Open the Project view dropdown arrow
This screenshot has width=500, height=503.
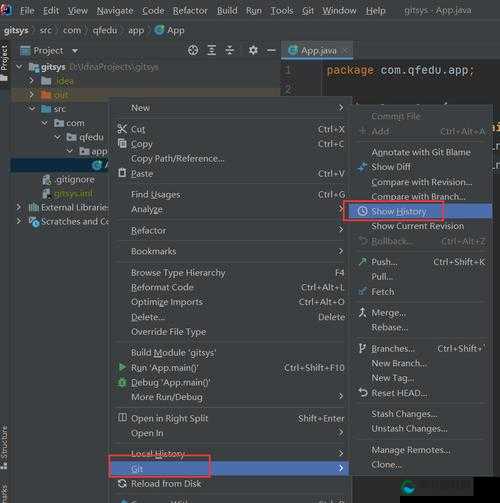pyautogui.click(x=75, y=51)
